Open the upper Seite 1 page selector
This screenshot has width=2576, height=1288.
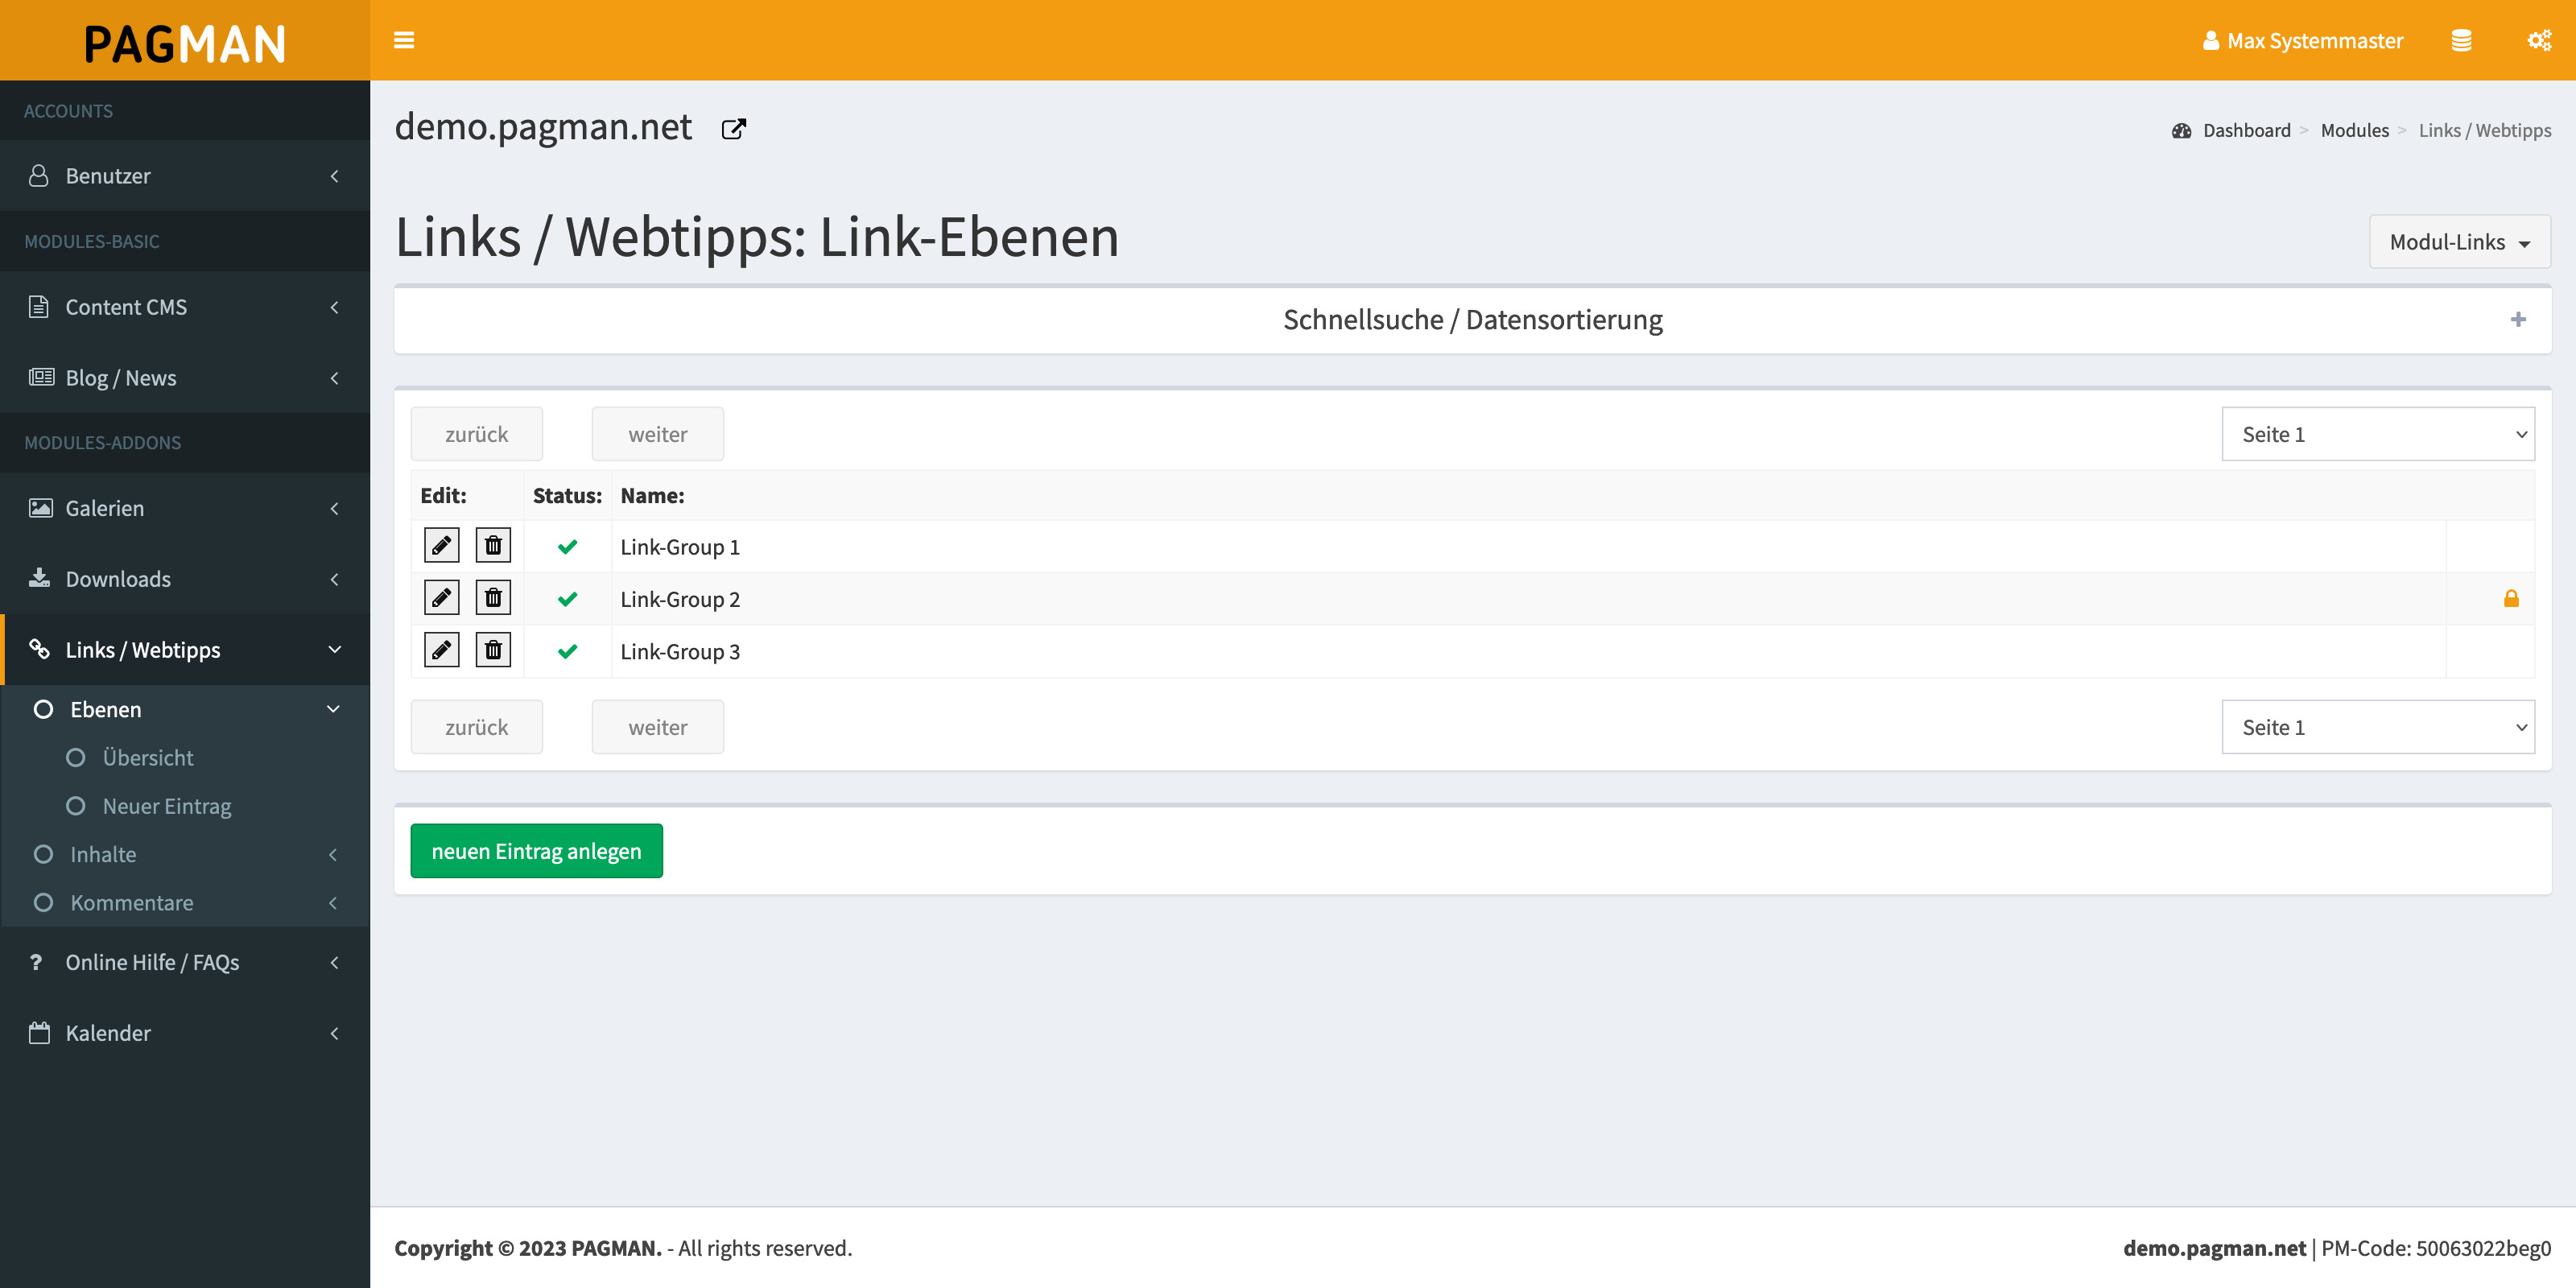(2378, 434)
